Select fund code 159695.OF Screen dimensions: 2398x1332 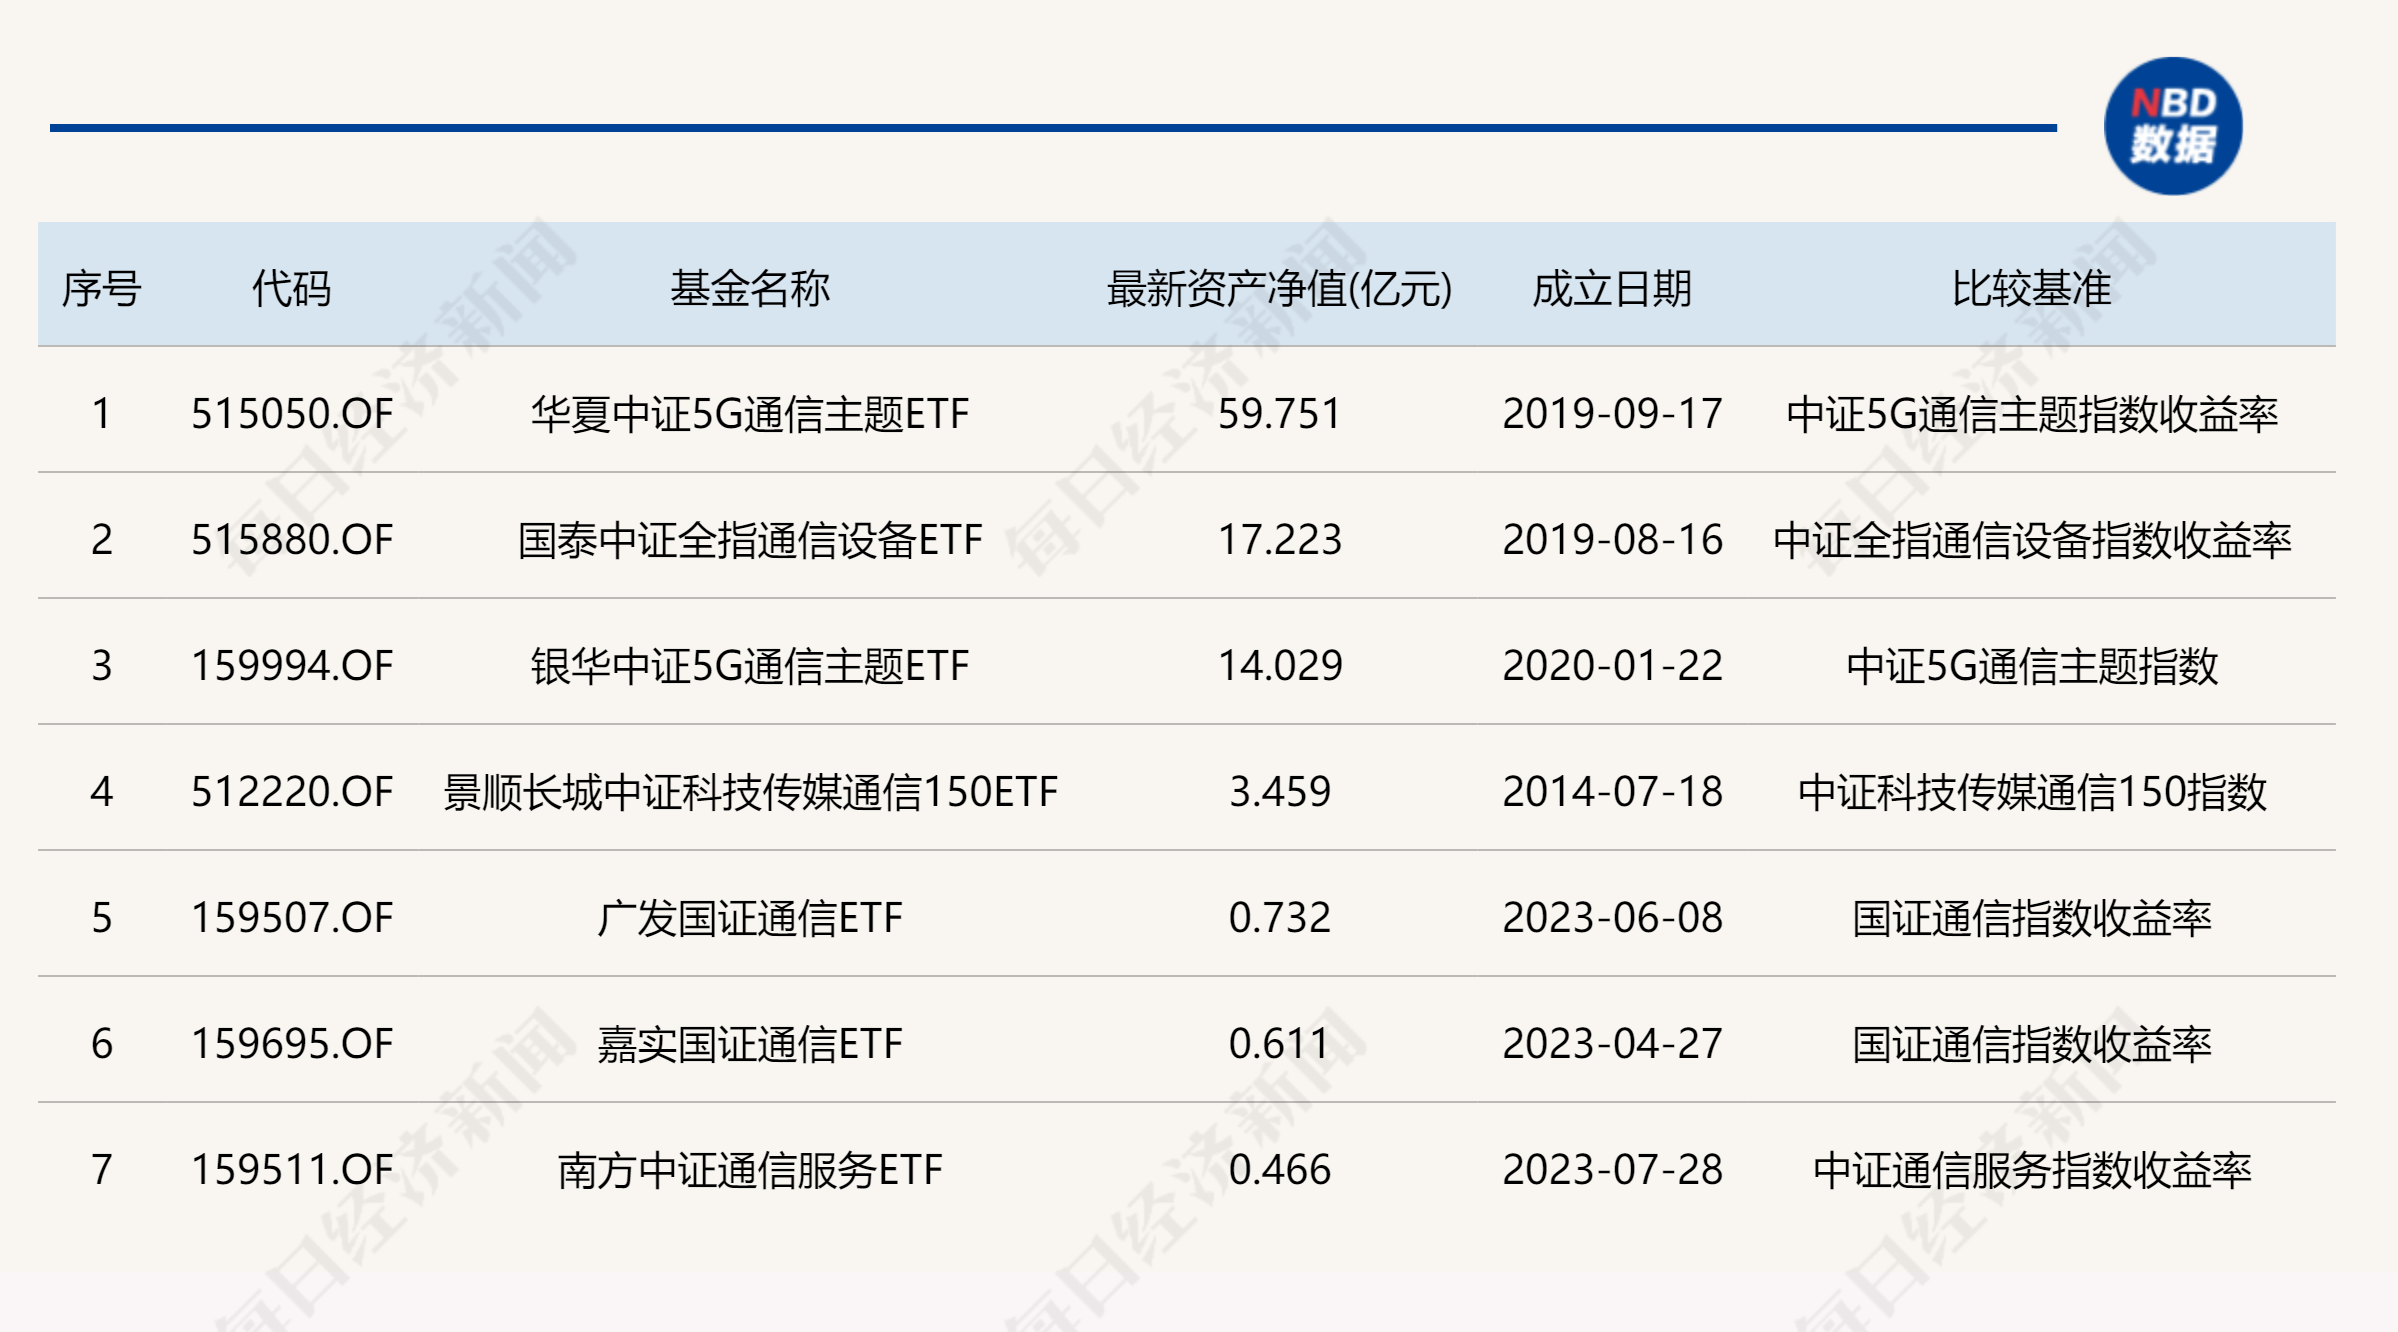(x=292, y=1044)
